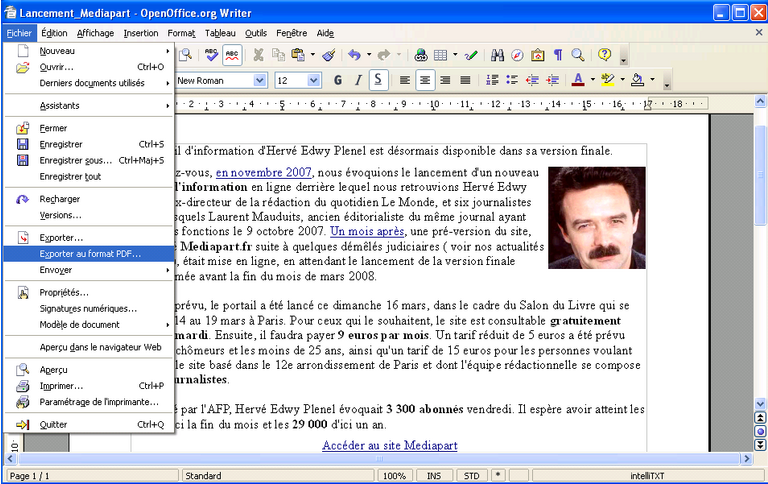This screenshot has height=484, width=768.
Task: Click the vertical scrollbar down arrow
Action: (760, 404)
